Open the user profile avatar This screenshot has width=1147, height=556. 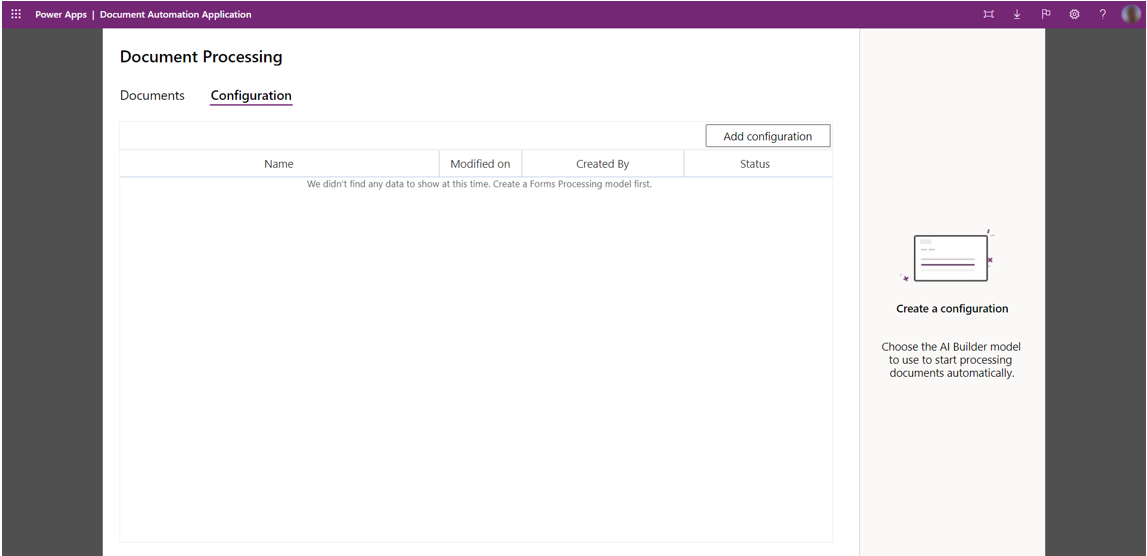[1131, 14]
